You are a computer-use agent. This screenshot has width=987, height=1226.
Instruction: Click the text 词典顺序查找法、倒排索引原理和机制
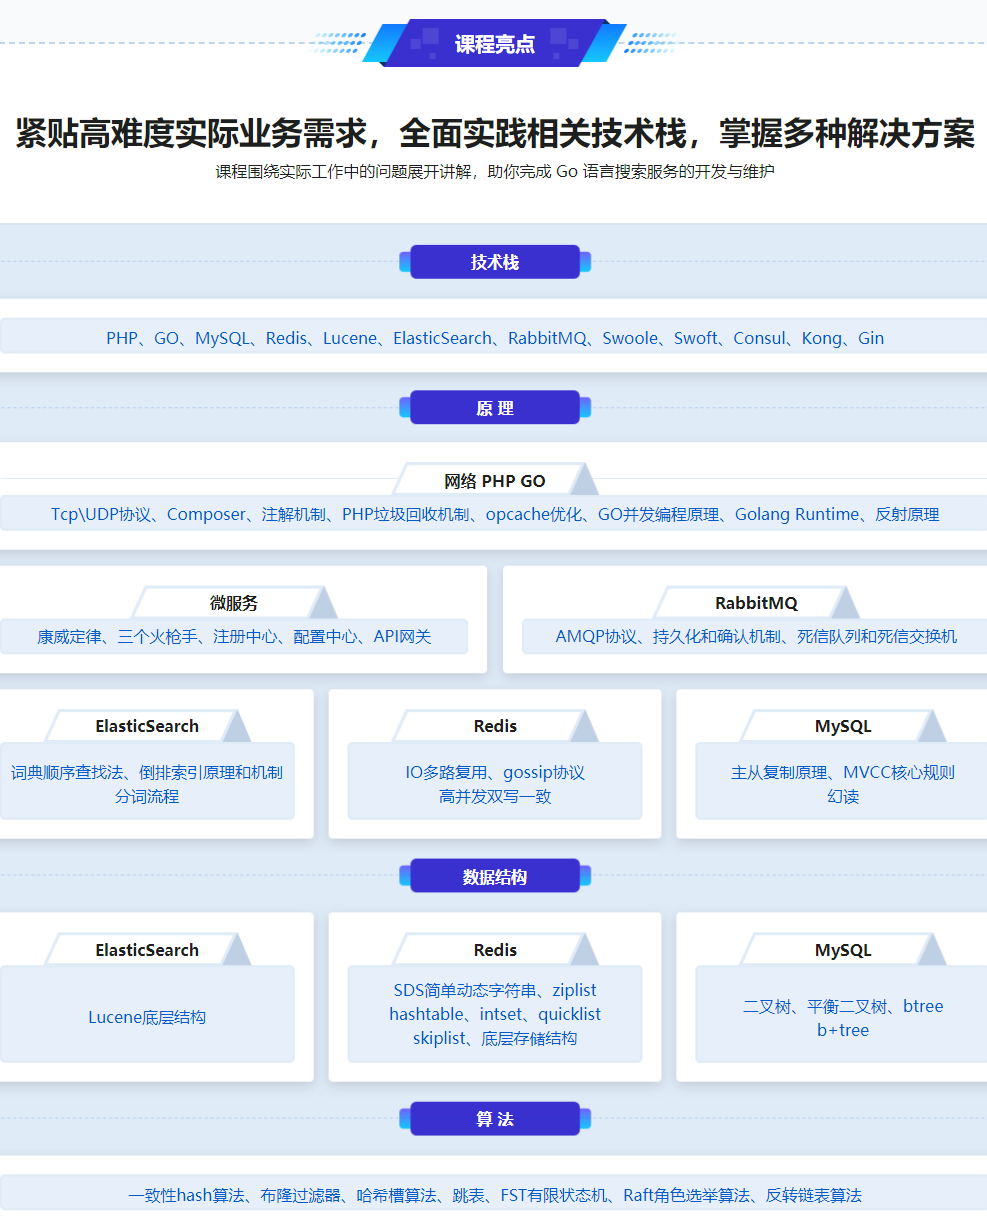point(147,772)
